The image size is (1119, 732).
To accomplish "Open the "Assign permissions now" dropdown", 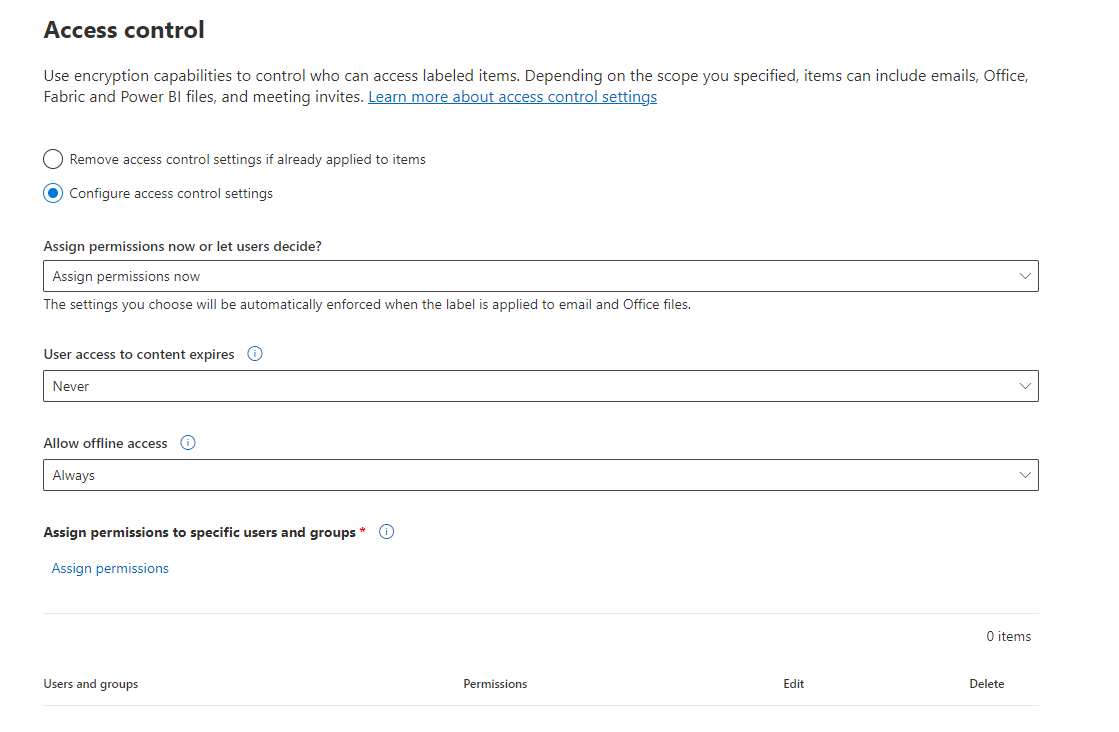I will point(540,276).
